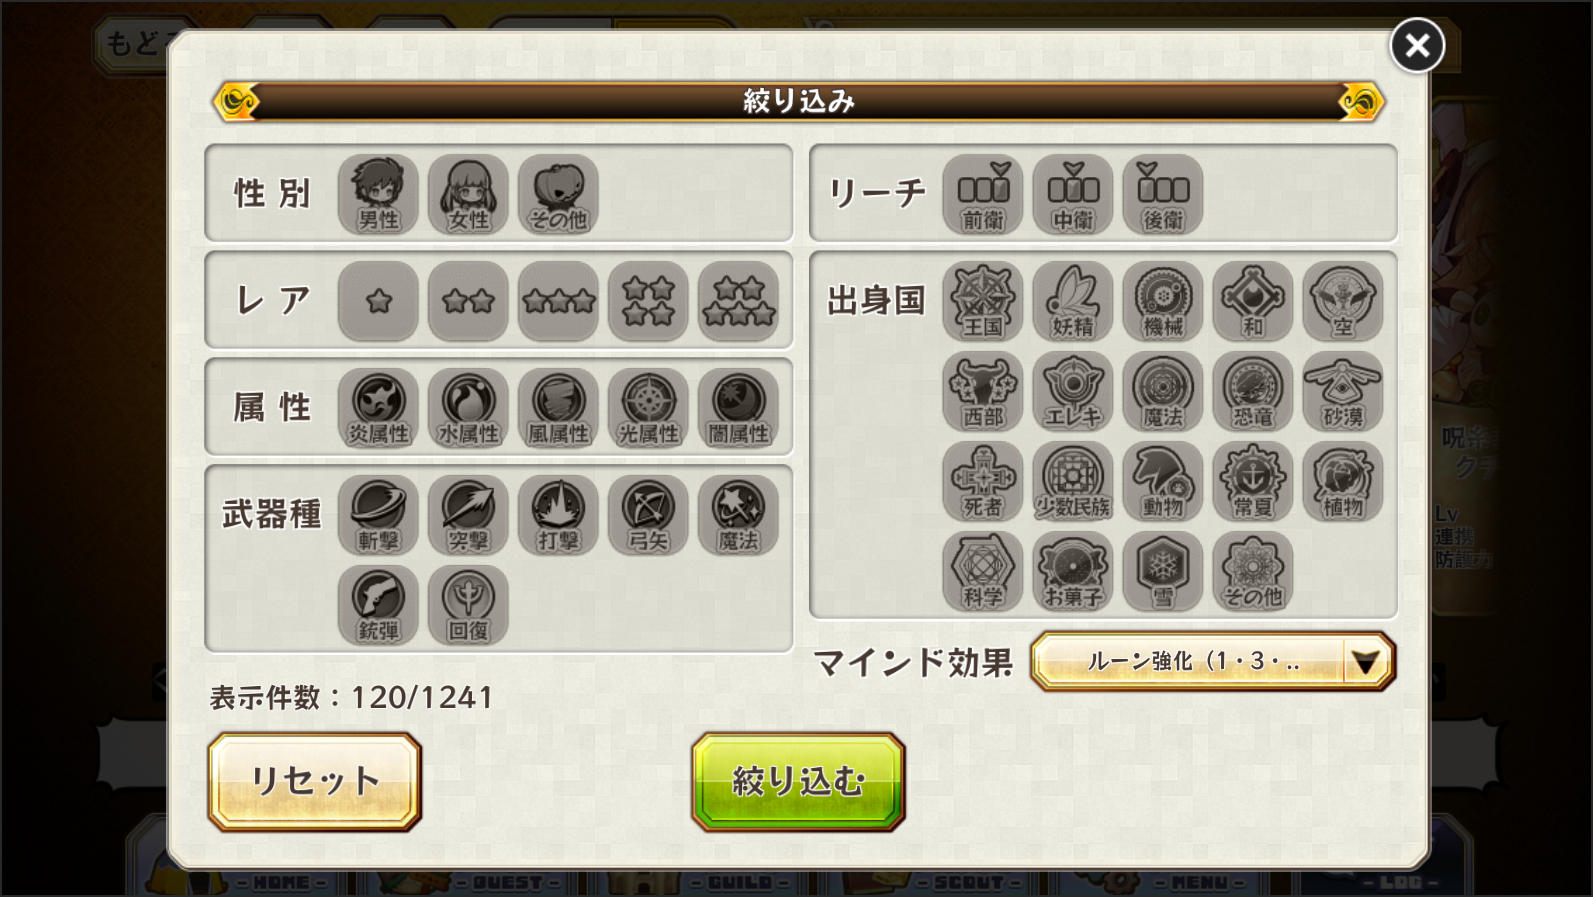This screenshot has height=897, width=1593.
Task: Pick the 斬撃 slash weapon icon
Action: (378, 515)
